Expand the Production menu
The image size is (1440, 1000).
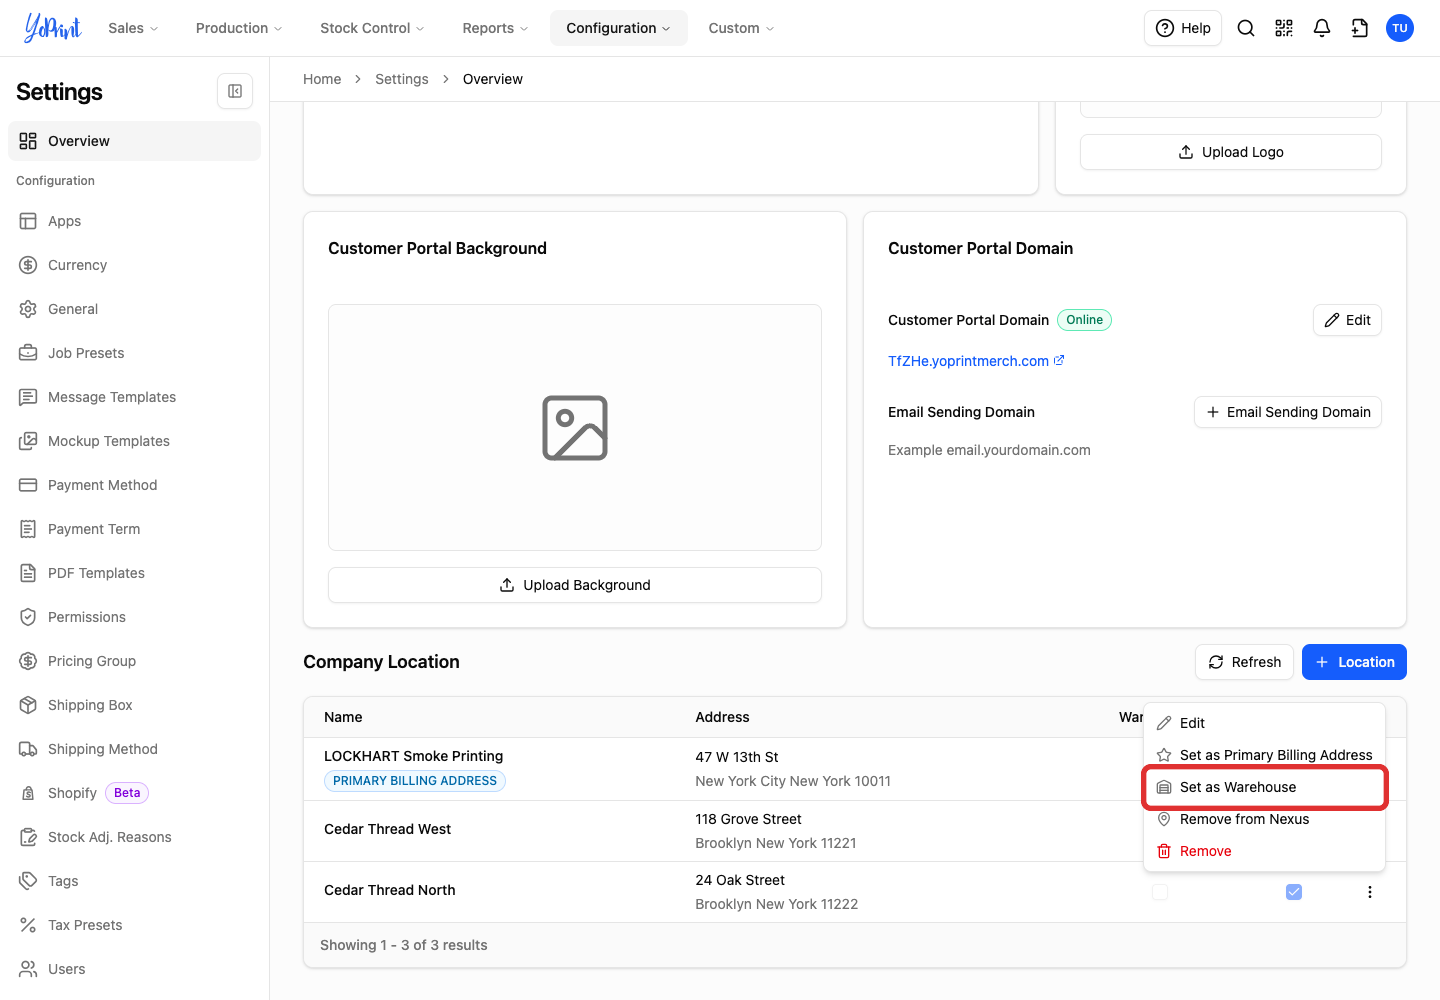(239, 28)
